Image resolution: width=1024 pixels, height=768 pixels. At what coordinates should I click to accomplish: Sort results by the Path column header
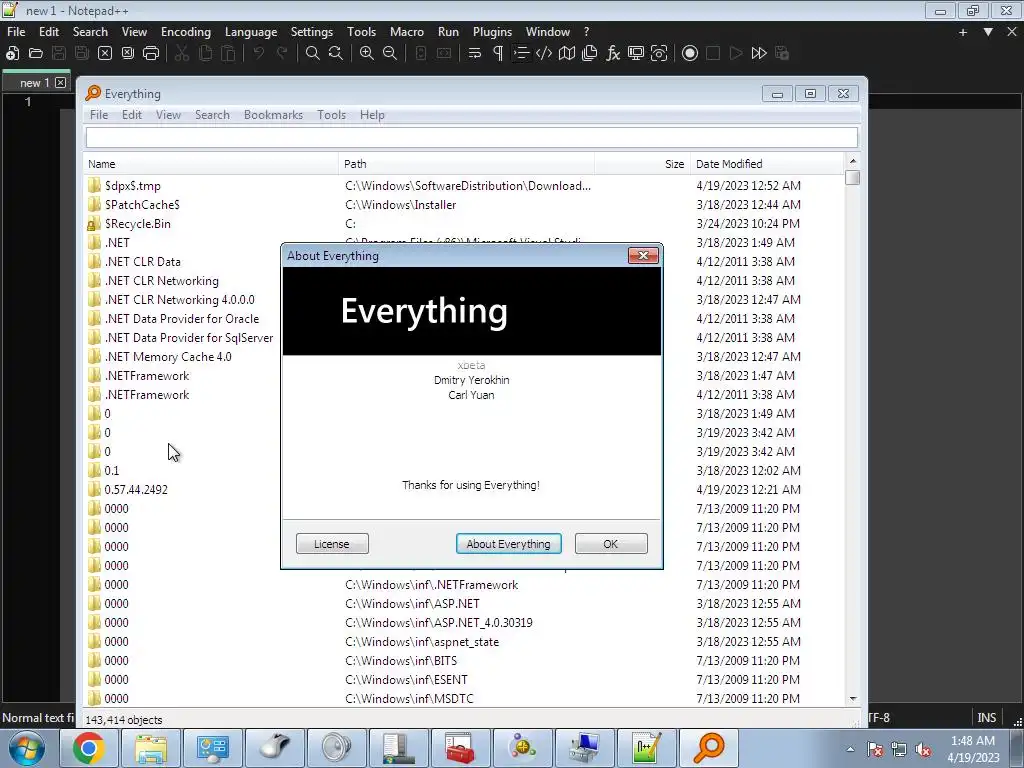click(x=466, y=164)
